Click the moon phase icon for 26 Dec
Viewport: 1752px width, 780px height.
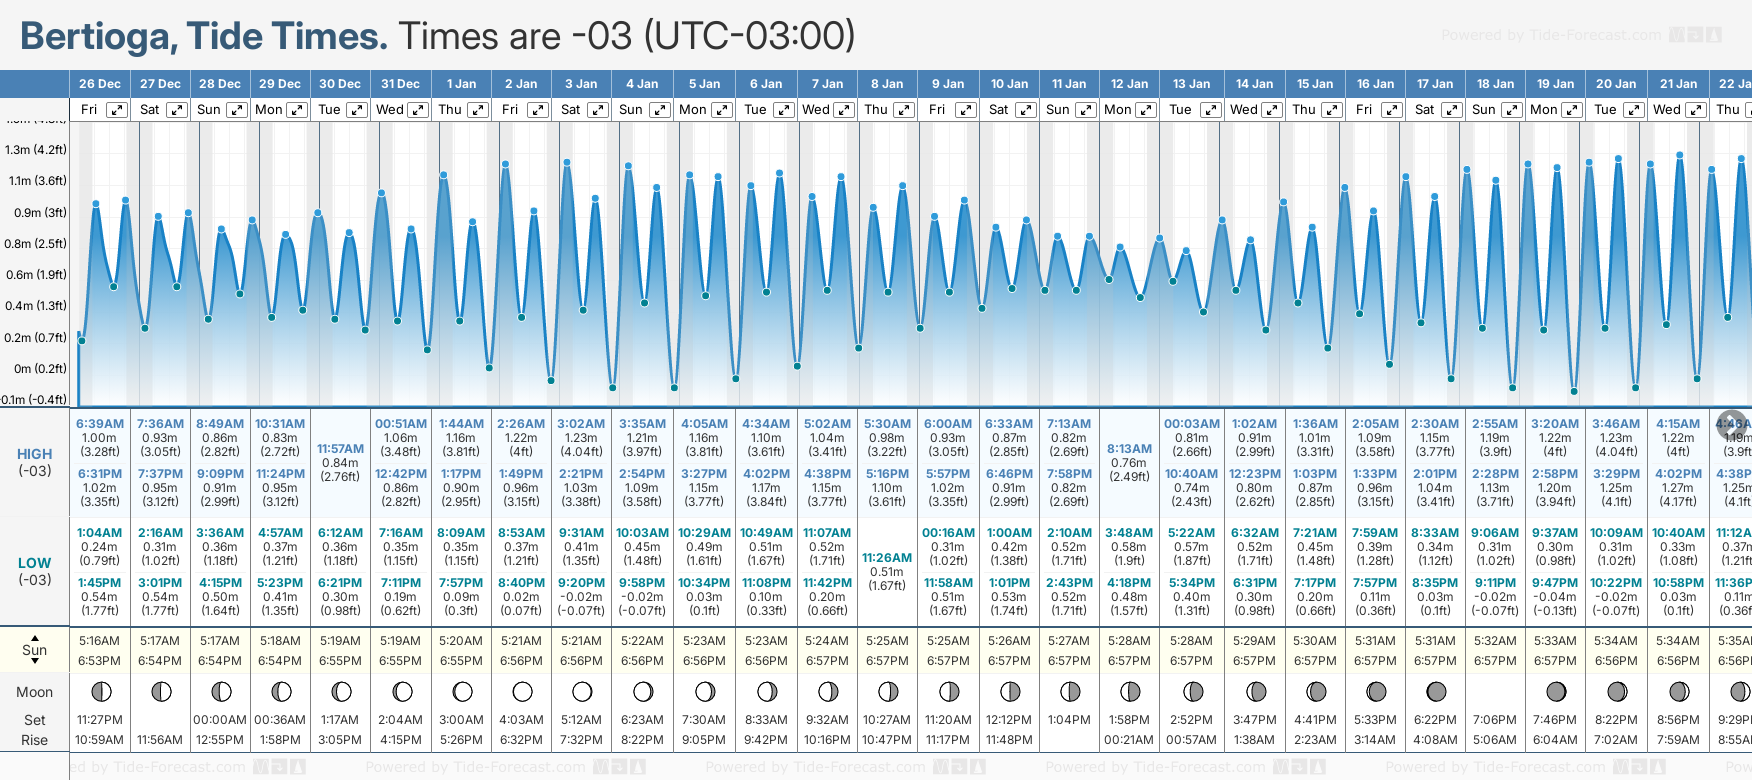[x=100, y=691]
